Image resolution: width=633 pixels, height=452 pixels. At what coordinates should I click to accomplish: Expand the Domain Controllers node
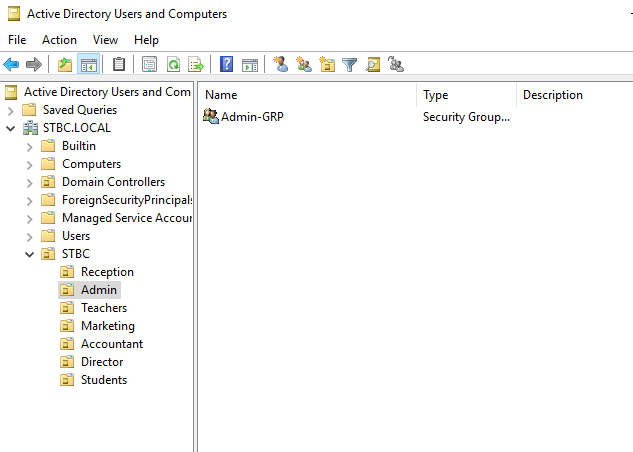tap(29, 183)
